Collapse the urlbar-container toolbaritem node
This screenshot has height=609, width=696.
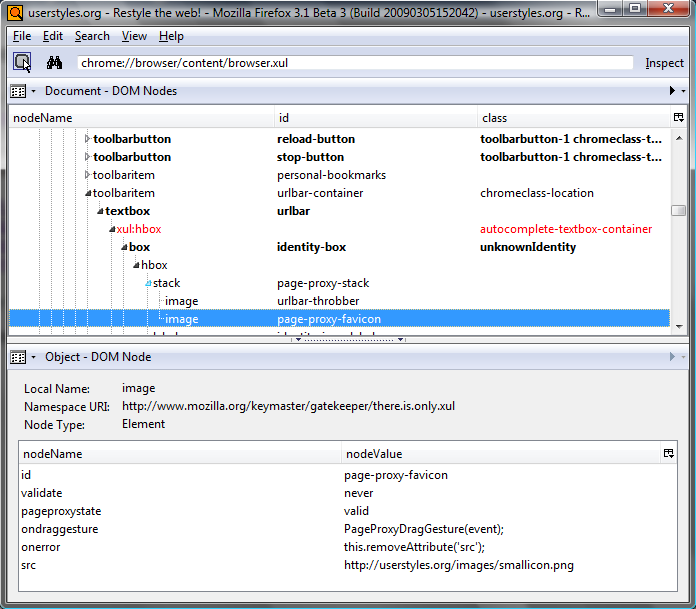coord(88,193)
